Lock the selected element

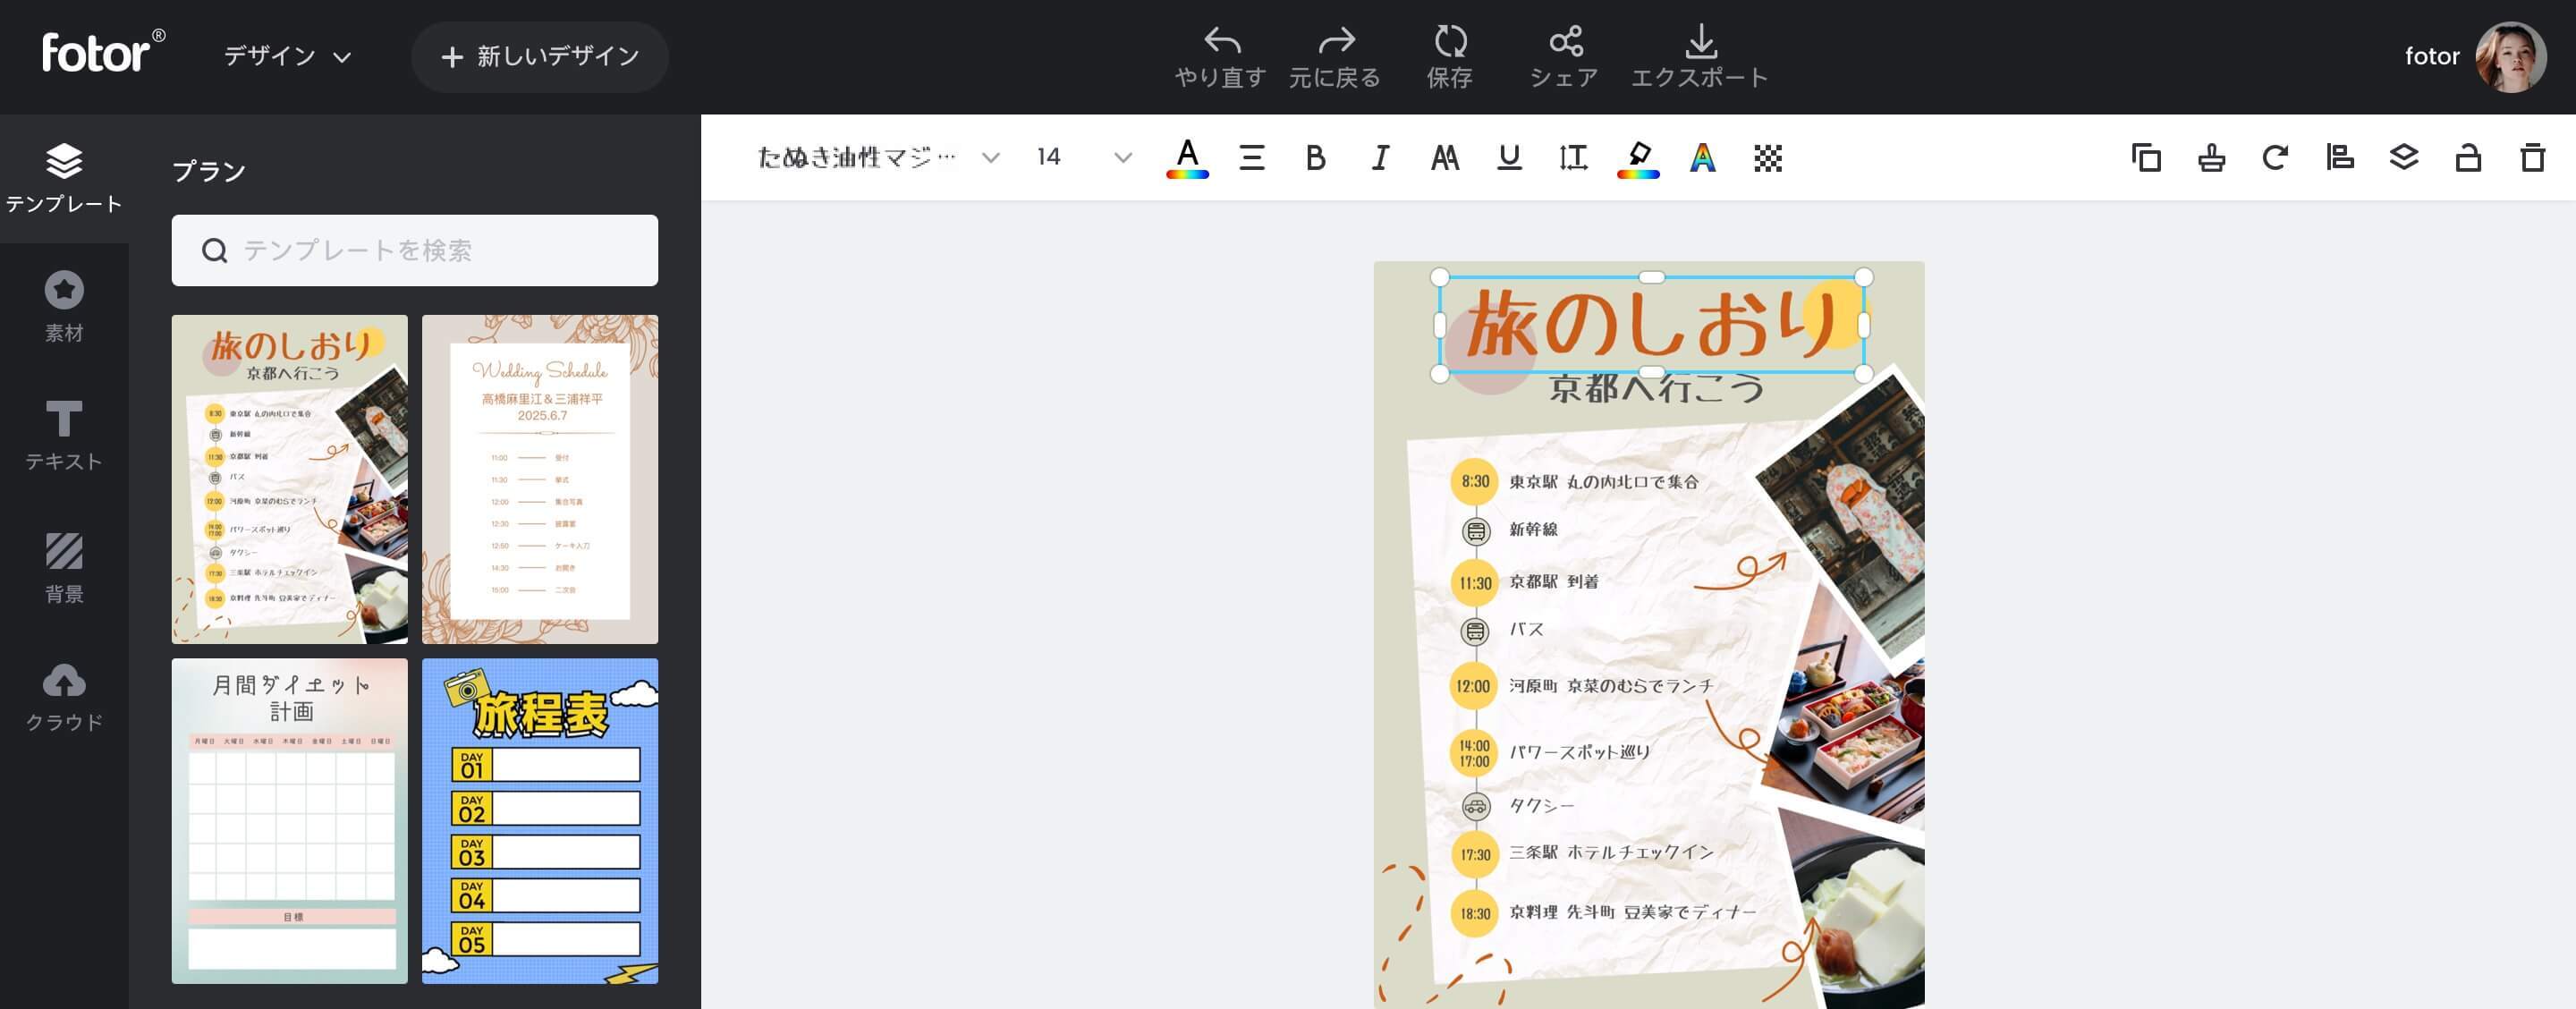pyautogui.click(x=2467, y=157)
